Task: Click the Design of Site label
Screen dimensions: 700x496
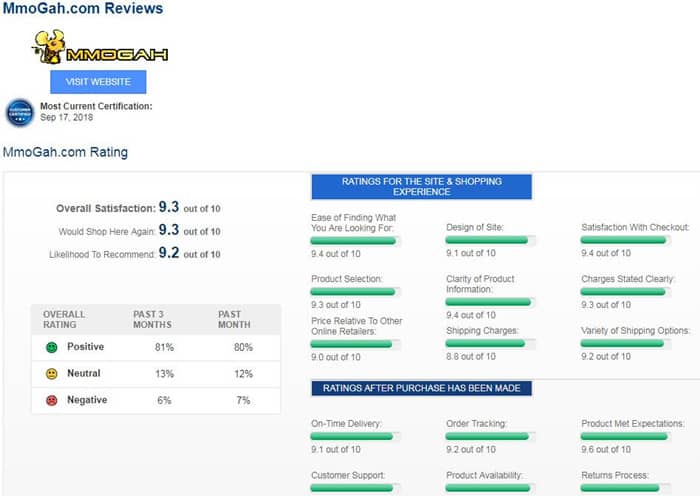Action: 475,227
